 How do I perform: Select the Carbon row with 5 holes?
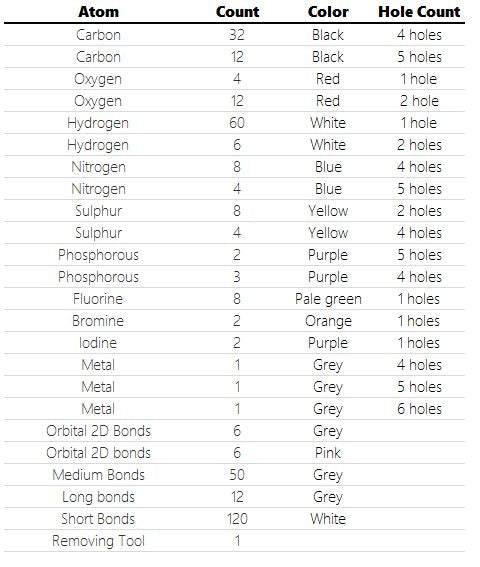[x=234, y=57]
